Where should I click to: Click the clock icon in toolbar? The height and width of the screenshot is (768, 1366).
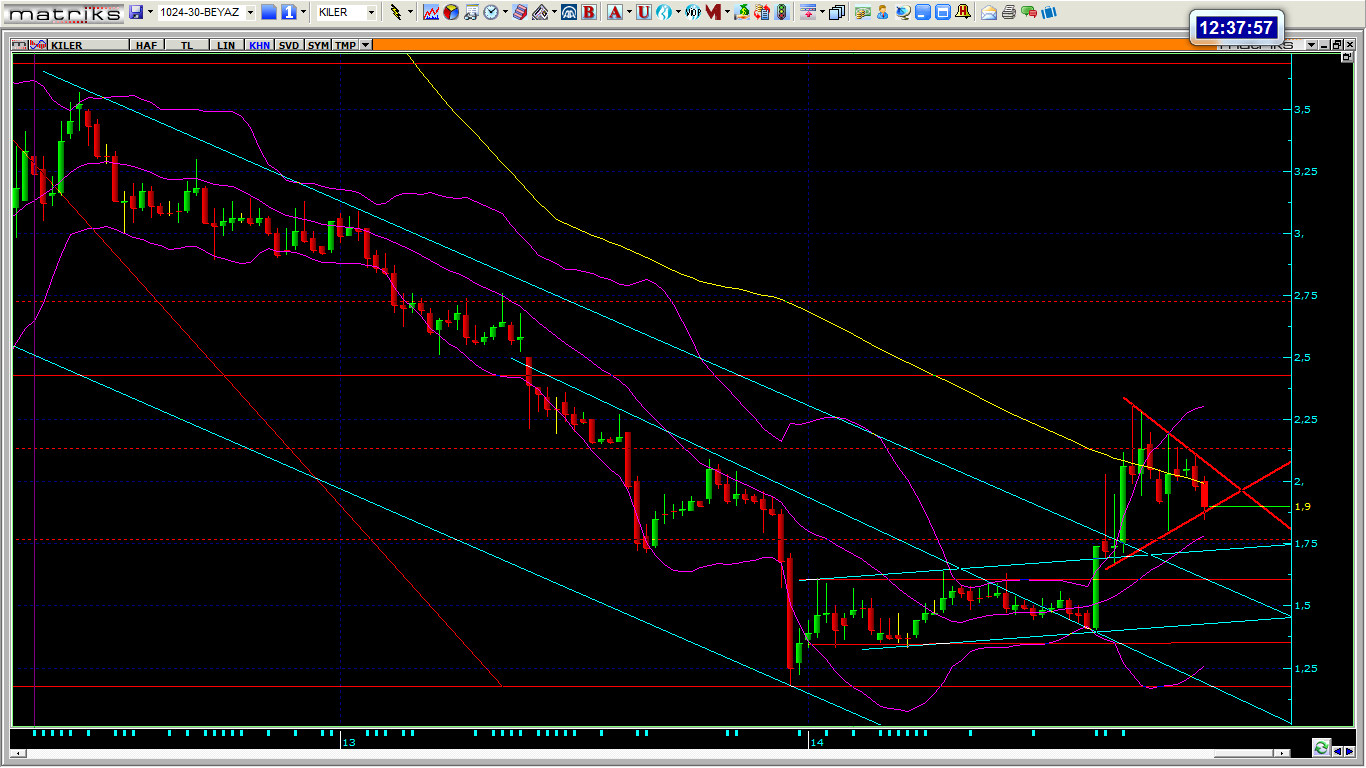point(491,12)
